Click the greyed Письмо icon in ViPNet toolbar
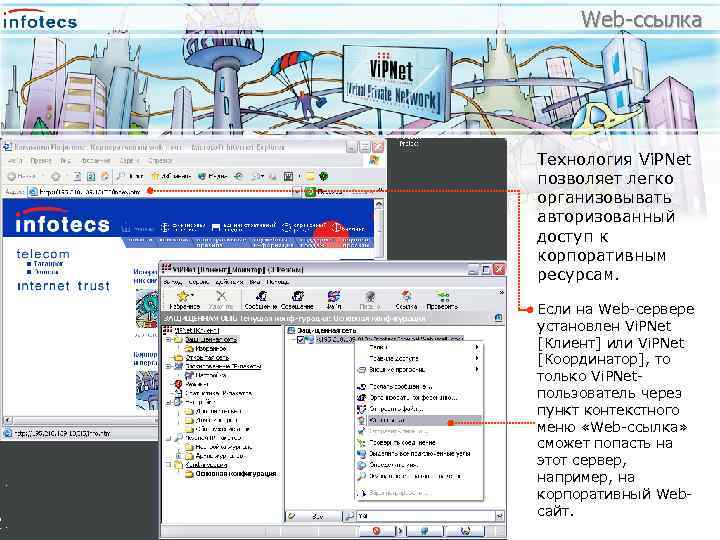 [370, 297]
